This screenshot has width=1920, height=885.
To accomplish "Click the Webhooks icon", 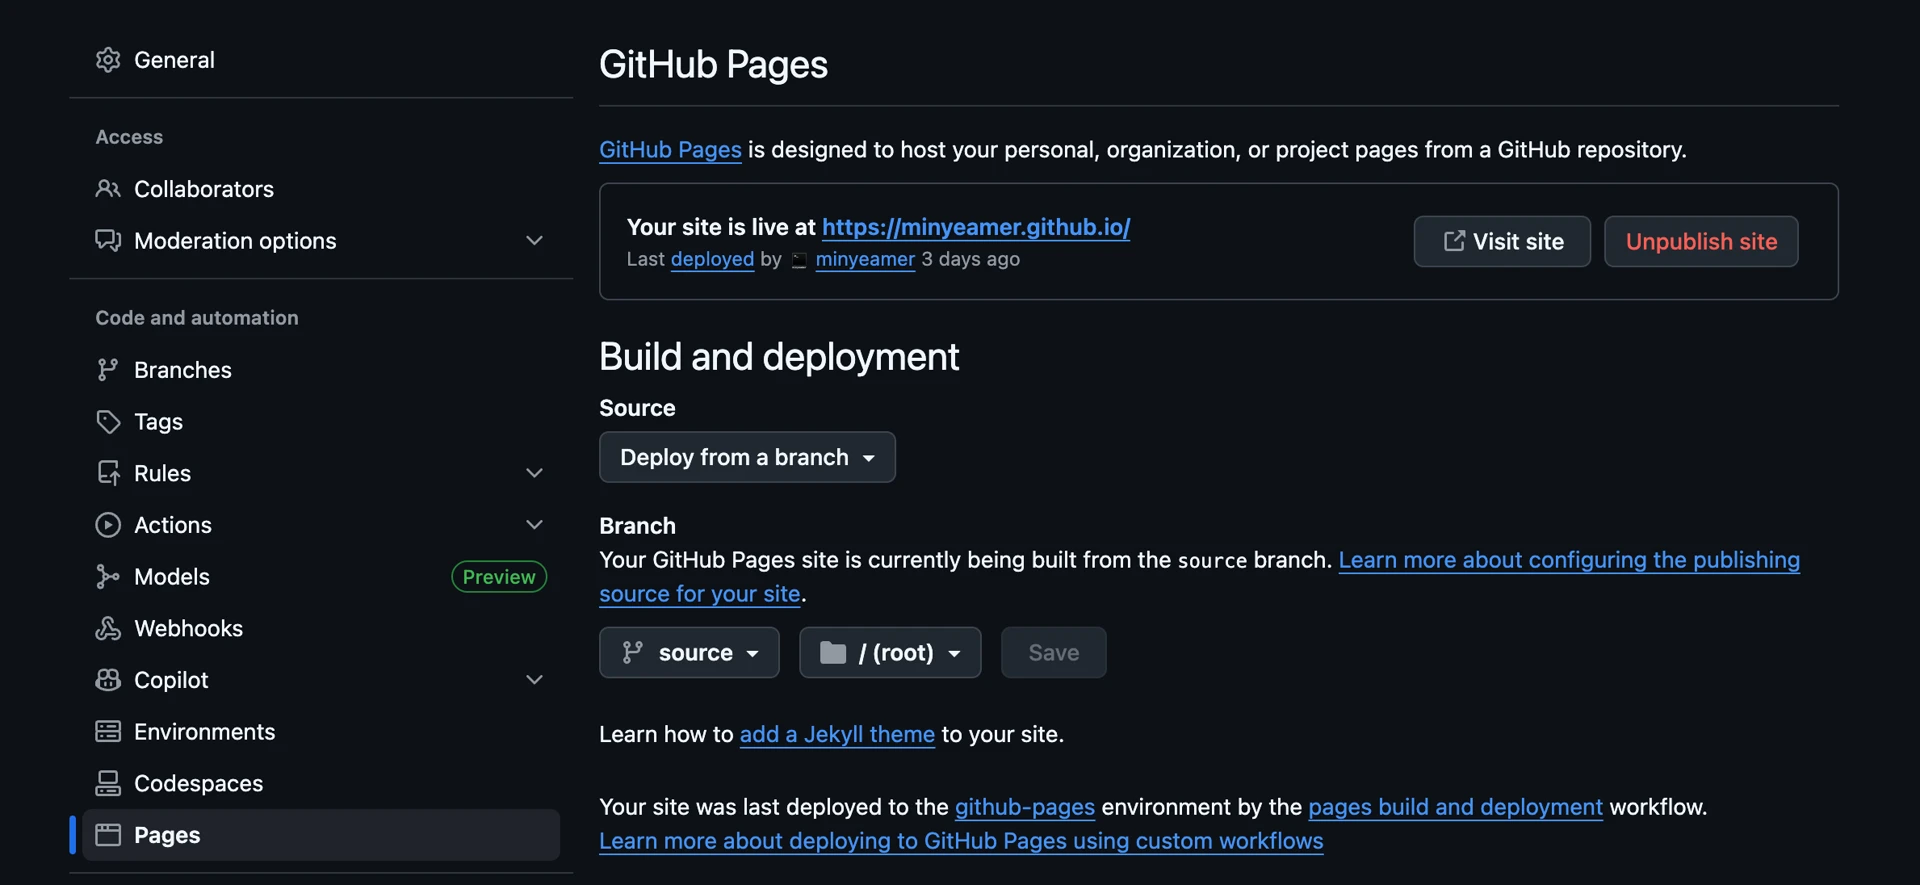I will [x=108, y=628].
